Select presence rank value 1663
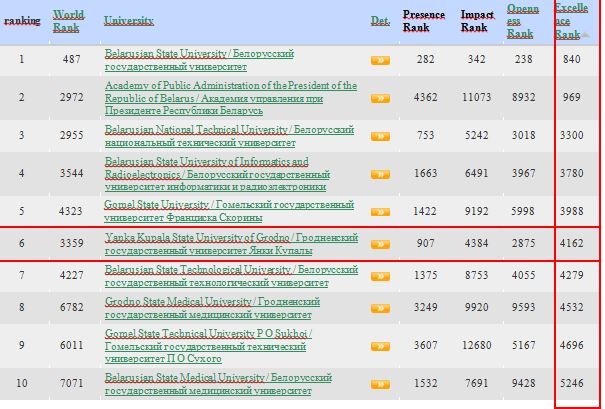The image size is (605, 409). tap(426, 173)
